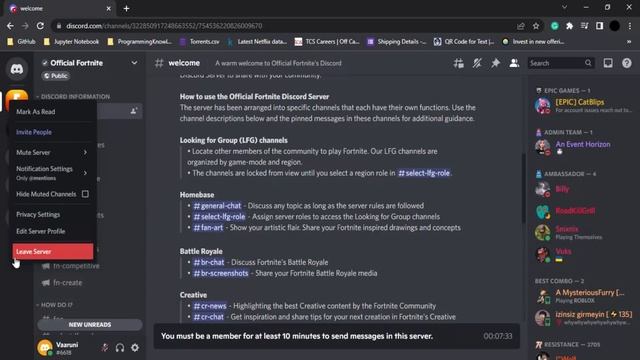Open the help question mark icon

[627, 63]
